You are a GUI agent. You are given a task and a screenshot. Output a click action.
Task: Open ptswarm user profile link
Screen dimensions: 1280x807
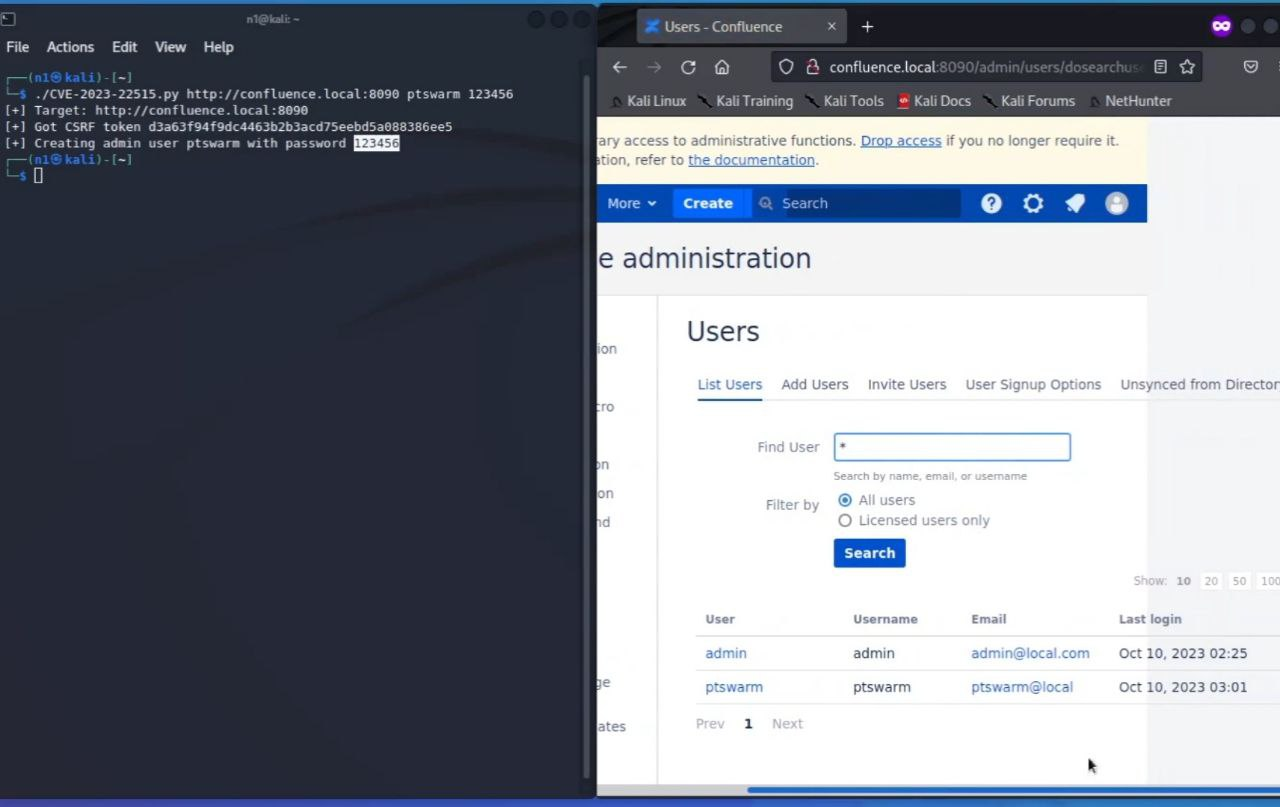734,687
